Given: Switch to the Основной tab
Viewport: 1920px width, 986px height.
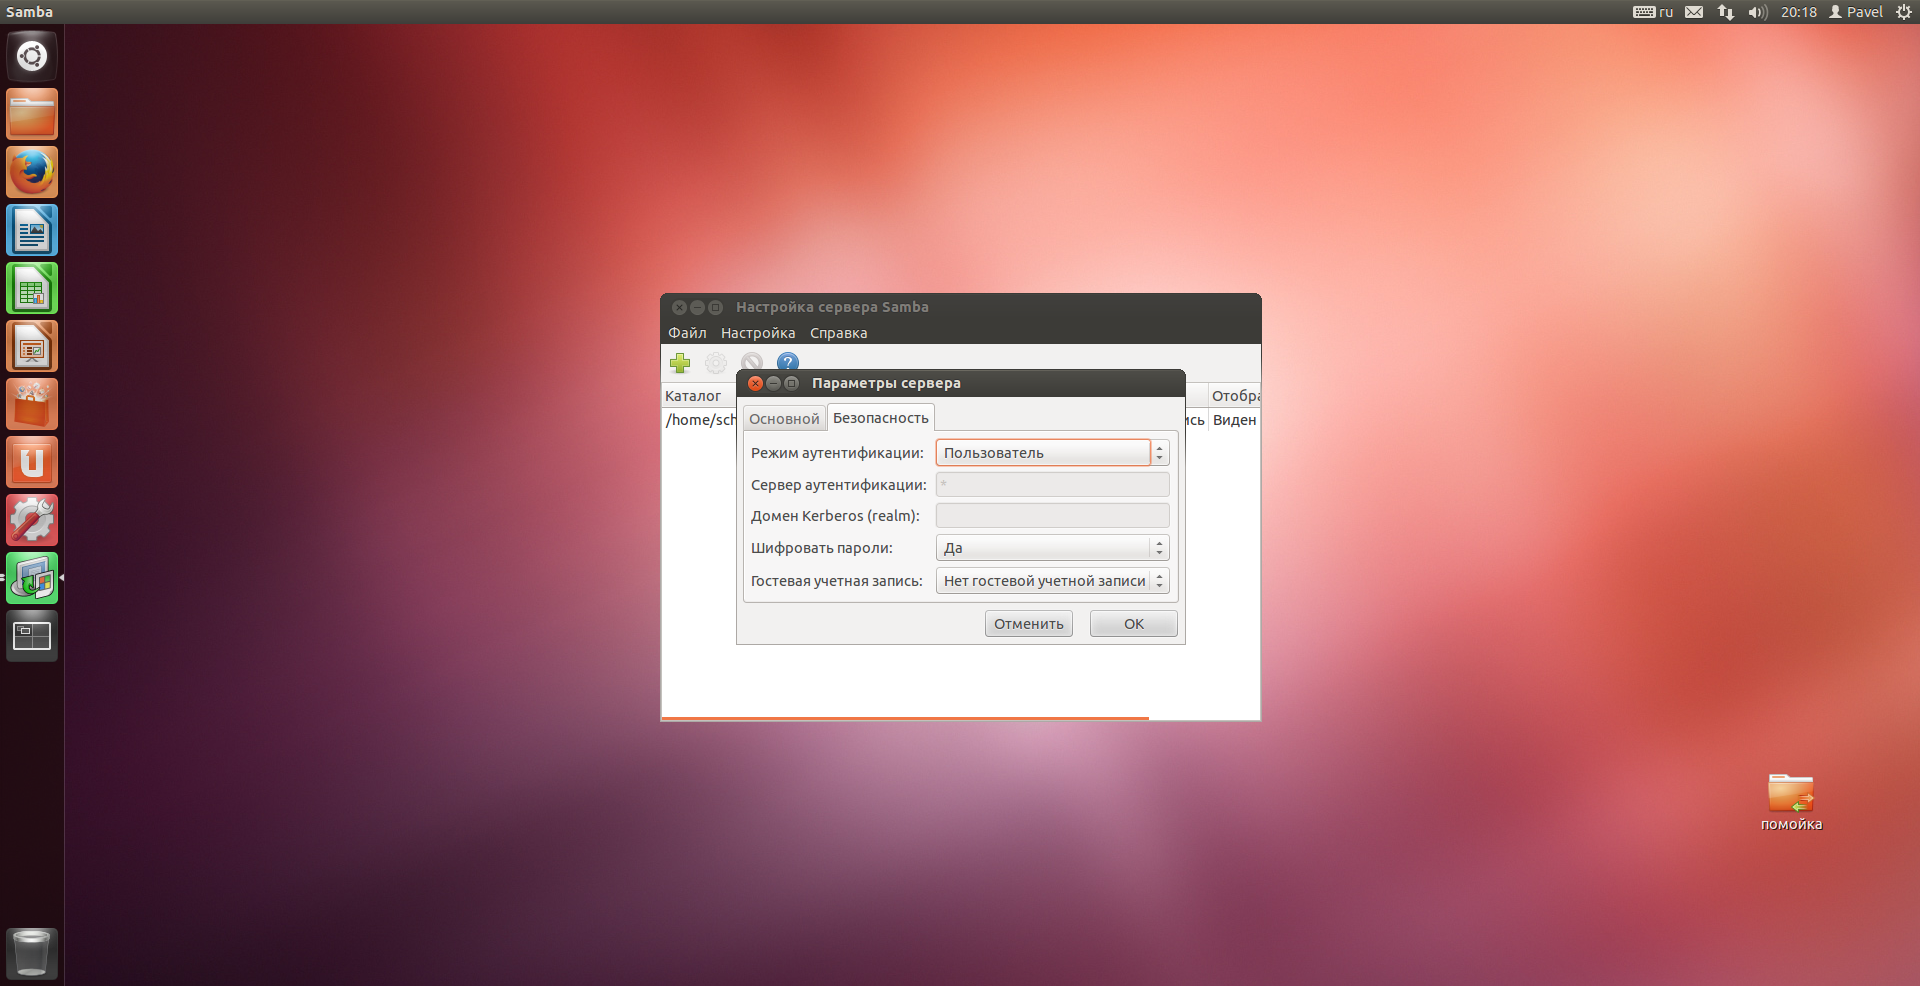Looking at the screenshot, I should pos(784,419).
